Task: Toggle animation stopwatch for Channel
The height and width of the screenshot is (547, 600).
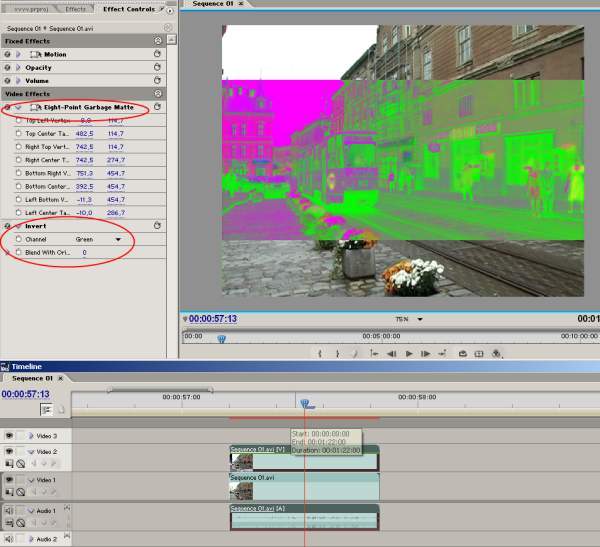Action: (18, 239)
